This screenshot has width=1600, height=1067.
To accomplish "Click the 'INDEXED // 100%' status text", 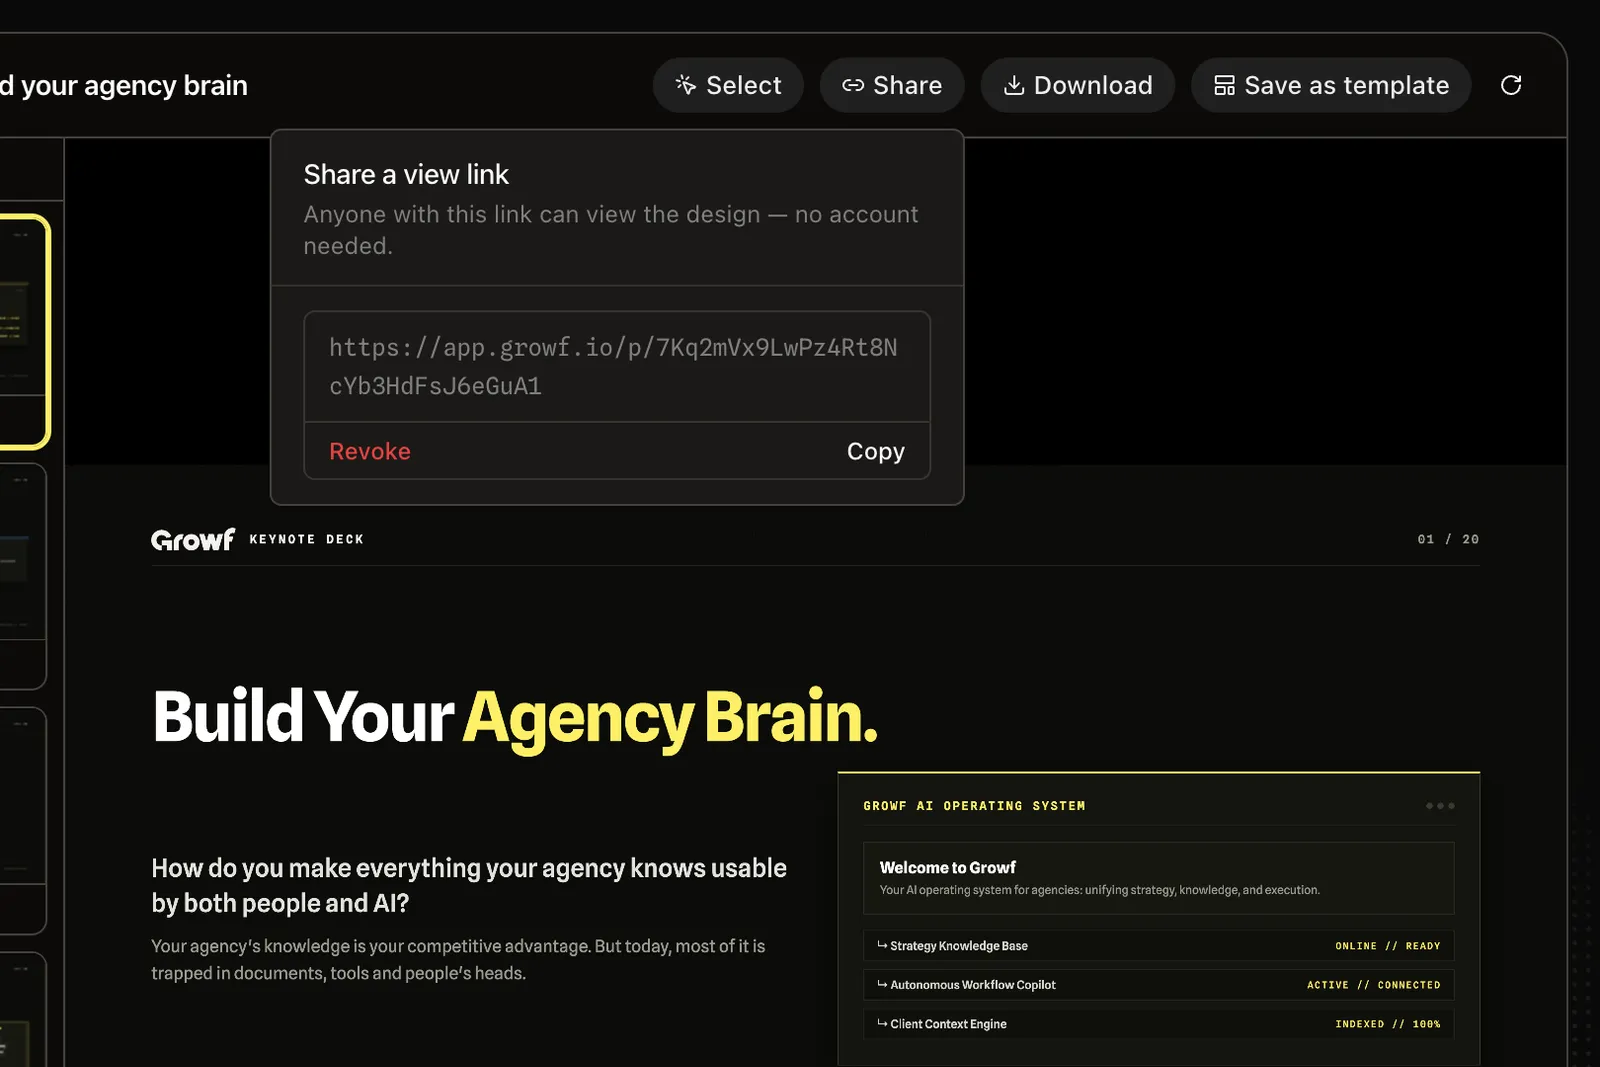I will [x=1387, y=1024].
